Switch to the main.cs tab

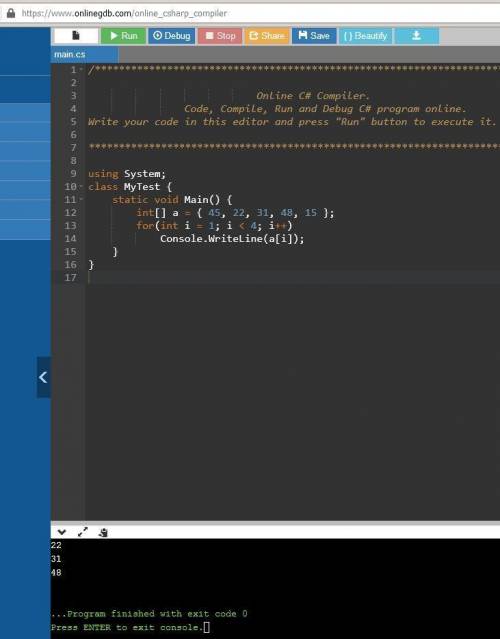pyautogui.click(x=70, y=54)
